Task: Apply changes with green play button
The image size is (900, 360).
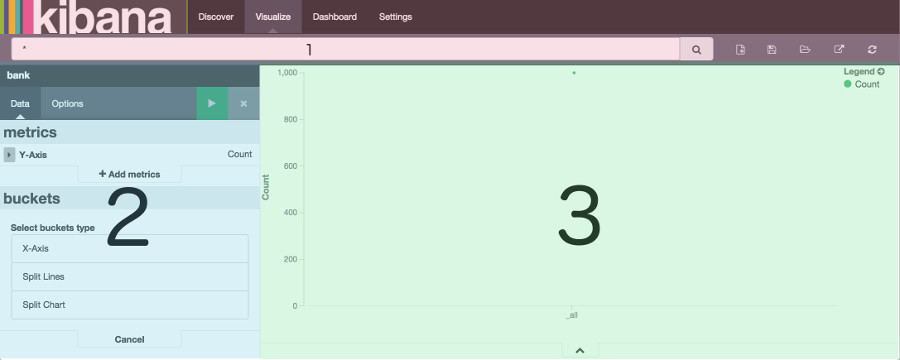Action: point(212,103)
